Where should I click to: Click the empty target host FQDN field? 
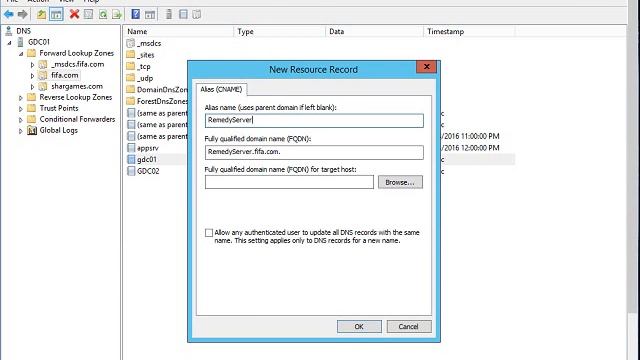[x=289, y=182]
